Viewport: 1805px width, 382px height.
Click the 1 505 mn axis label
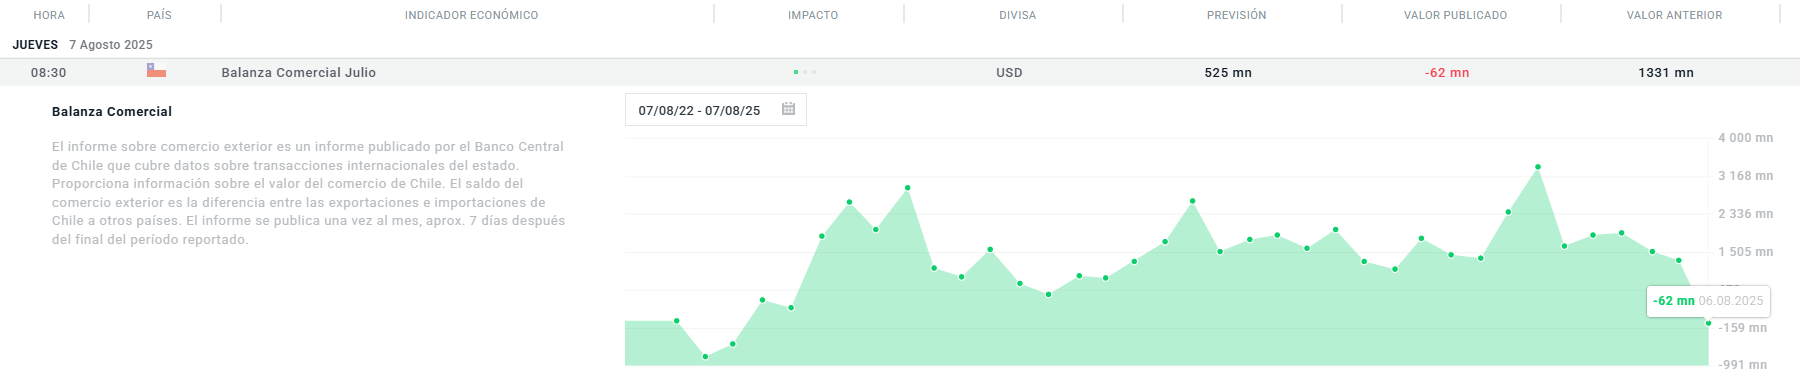click(1745, 252)
